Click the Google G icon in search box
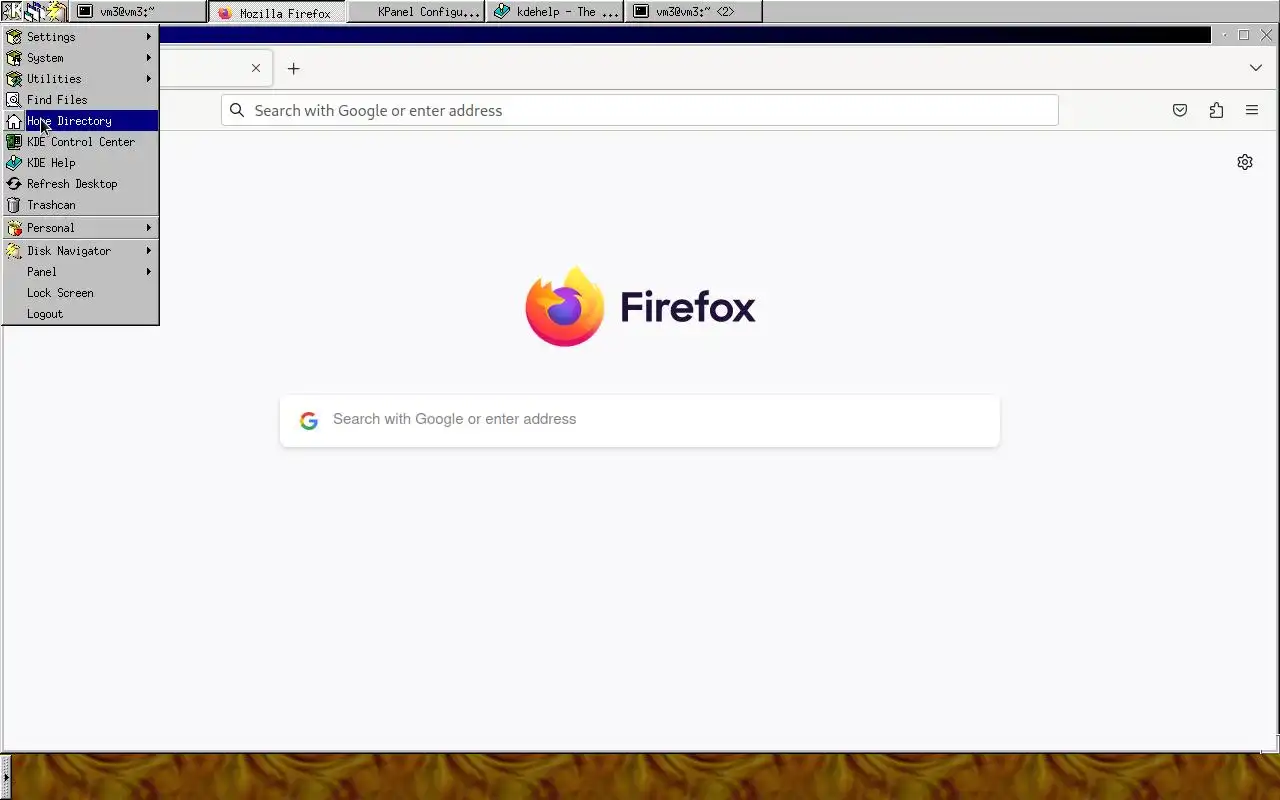 point(309,421)
